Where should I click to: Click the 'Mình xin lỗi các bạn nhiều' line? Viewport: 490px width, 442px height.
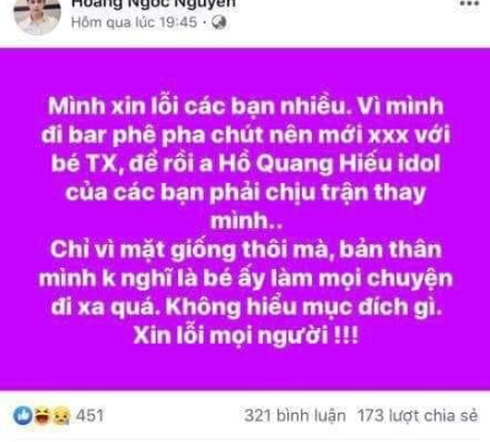[x=200, y=106]
